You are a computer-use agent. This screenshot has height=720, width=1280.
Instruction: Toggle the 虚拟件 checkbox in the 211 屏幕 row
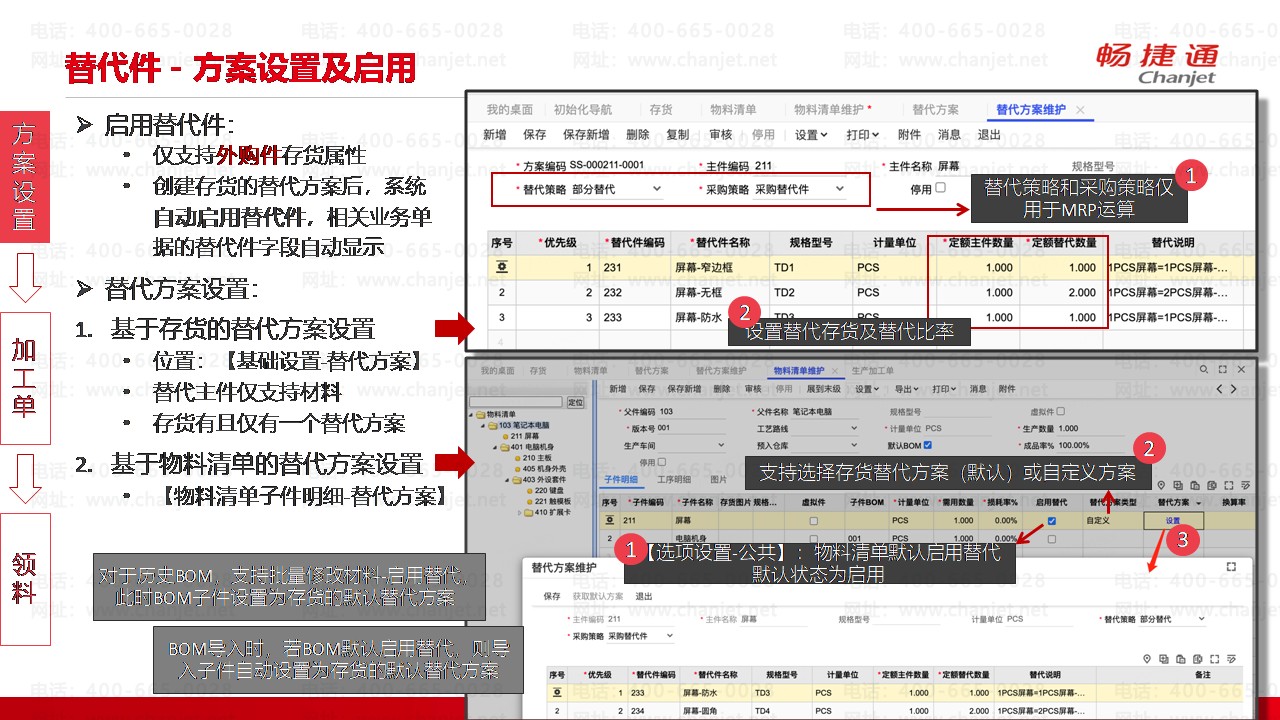813,521
